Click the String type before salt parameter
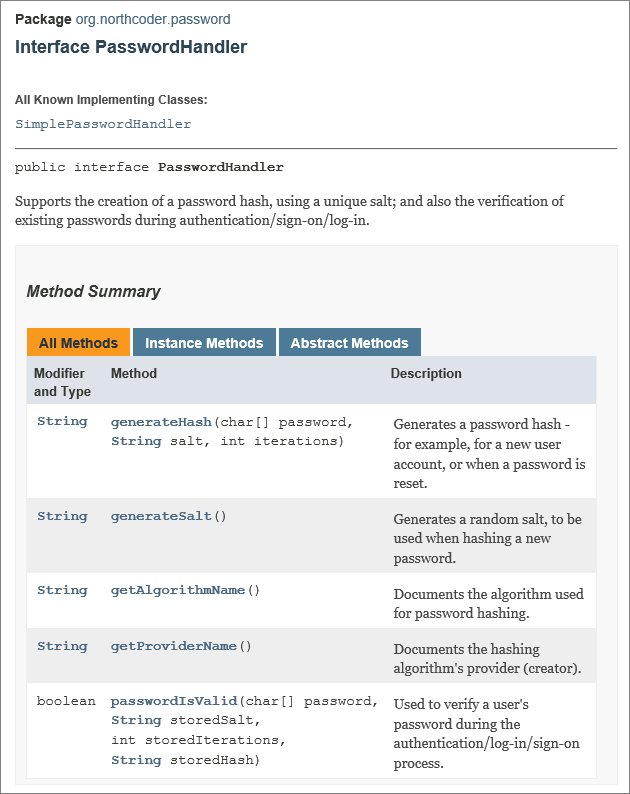Image resolution: width=630 pixels, height=794 pixels. click(136, 441)
